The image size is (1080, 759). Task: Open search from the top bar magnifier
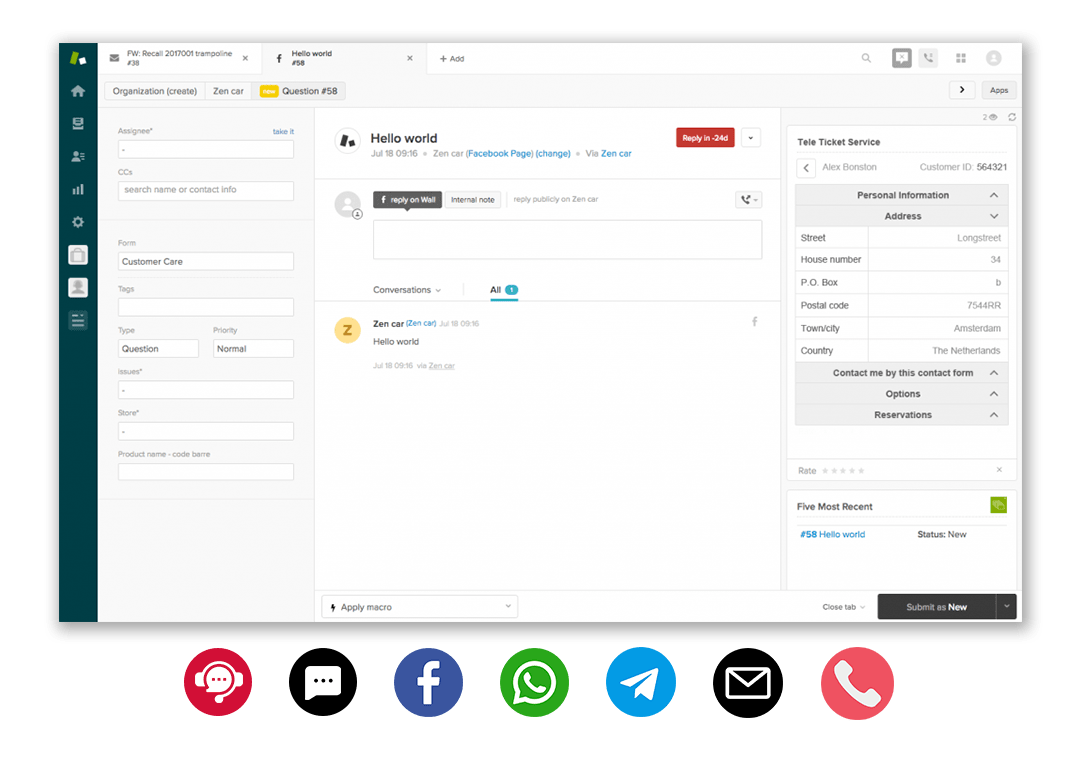(x=866, y=58)
